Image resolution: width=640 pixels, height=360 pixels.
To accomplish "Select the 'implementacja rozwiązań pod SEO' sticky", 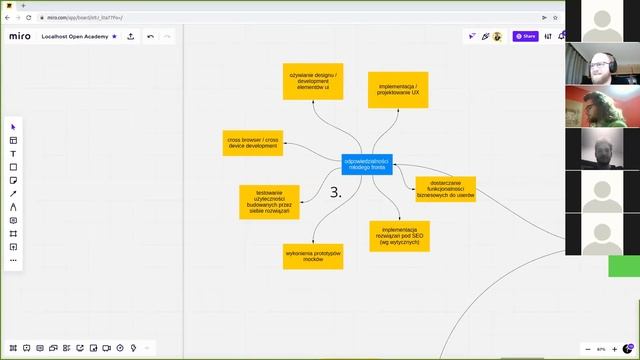I will click(x=400, y=236).
